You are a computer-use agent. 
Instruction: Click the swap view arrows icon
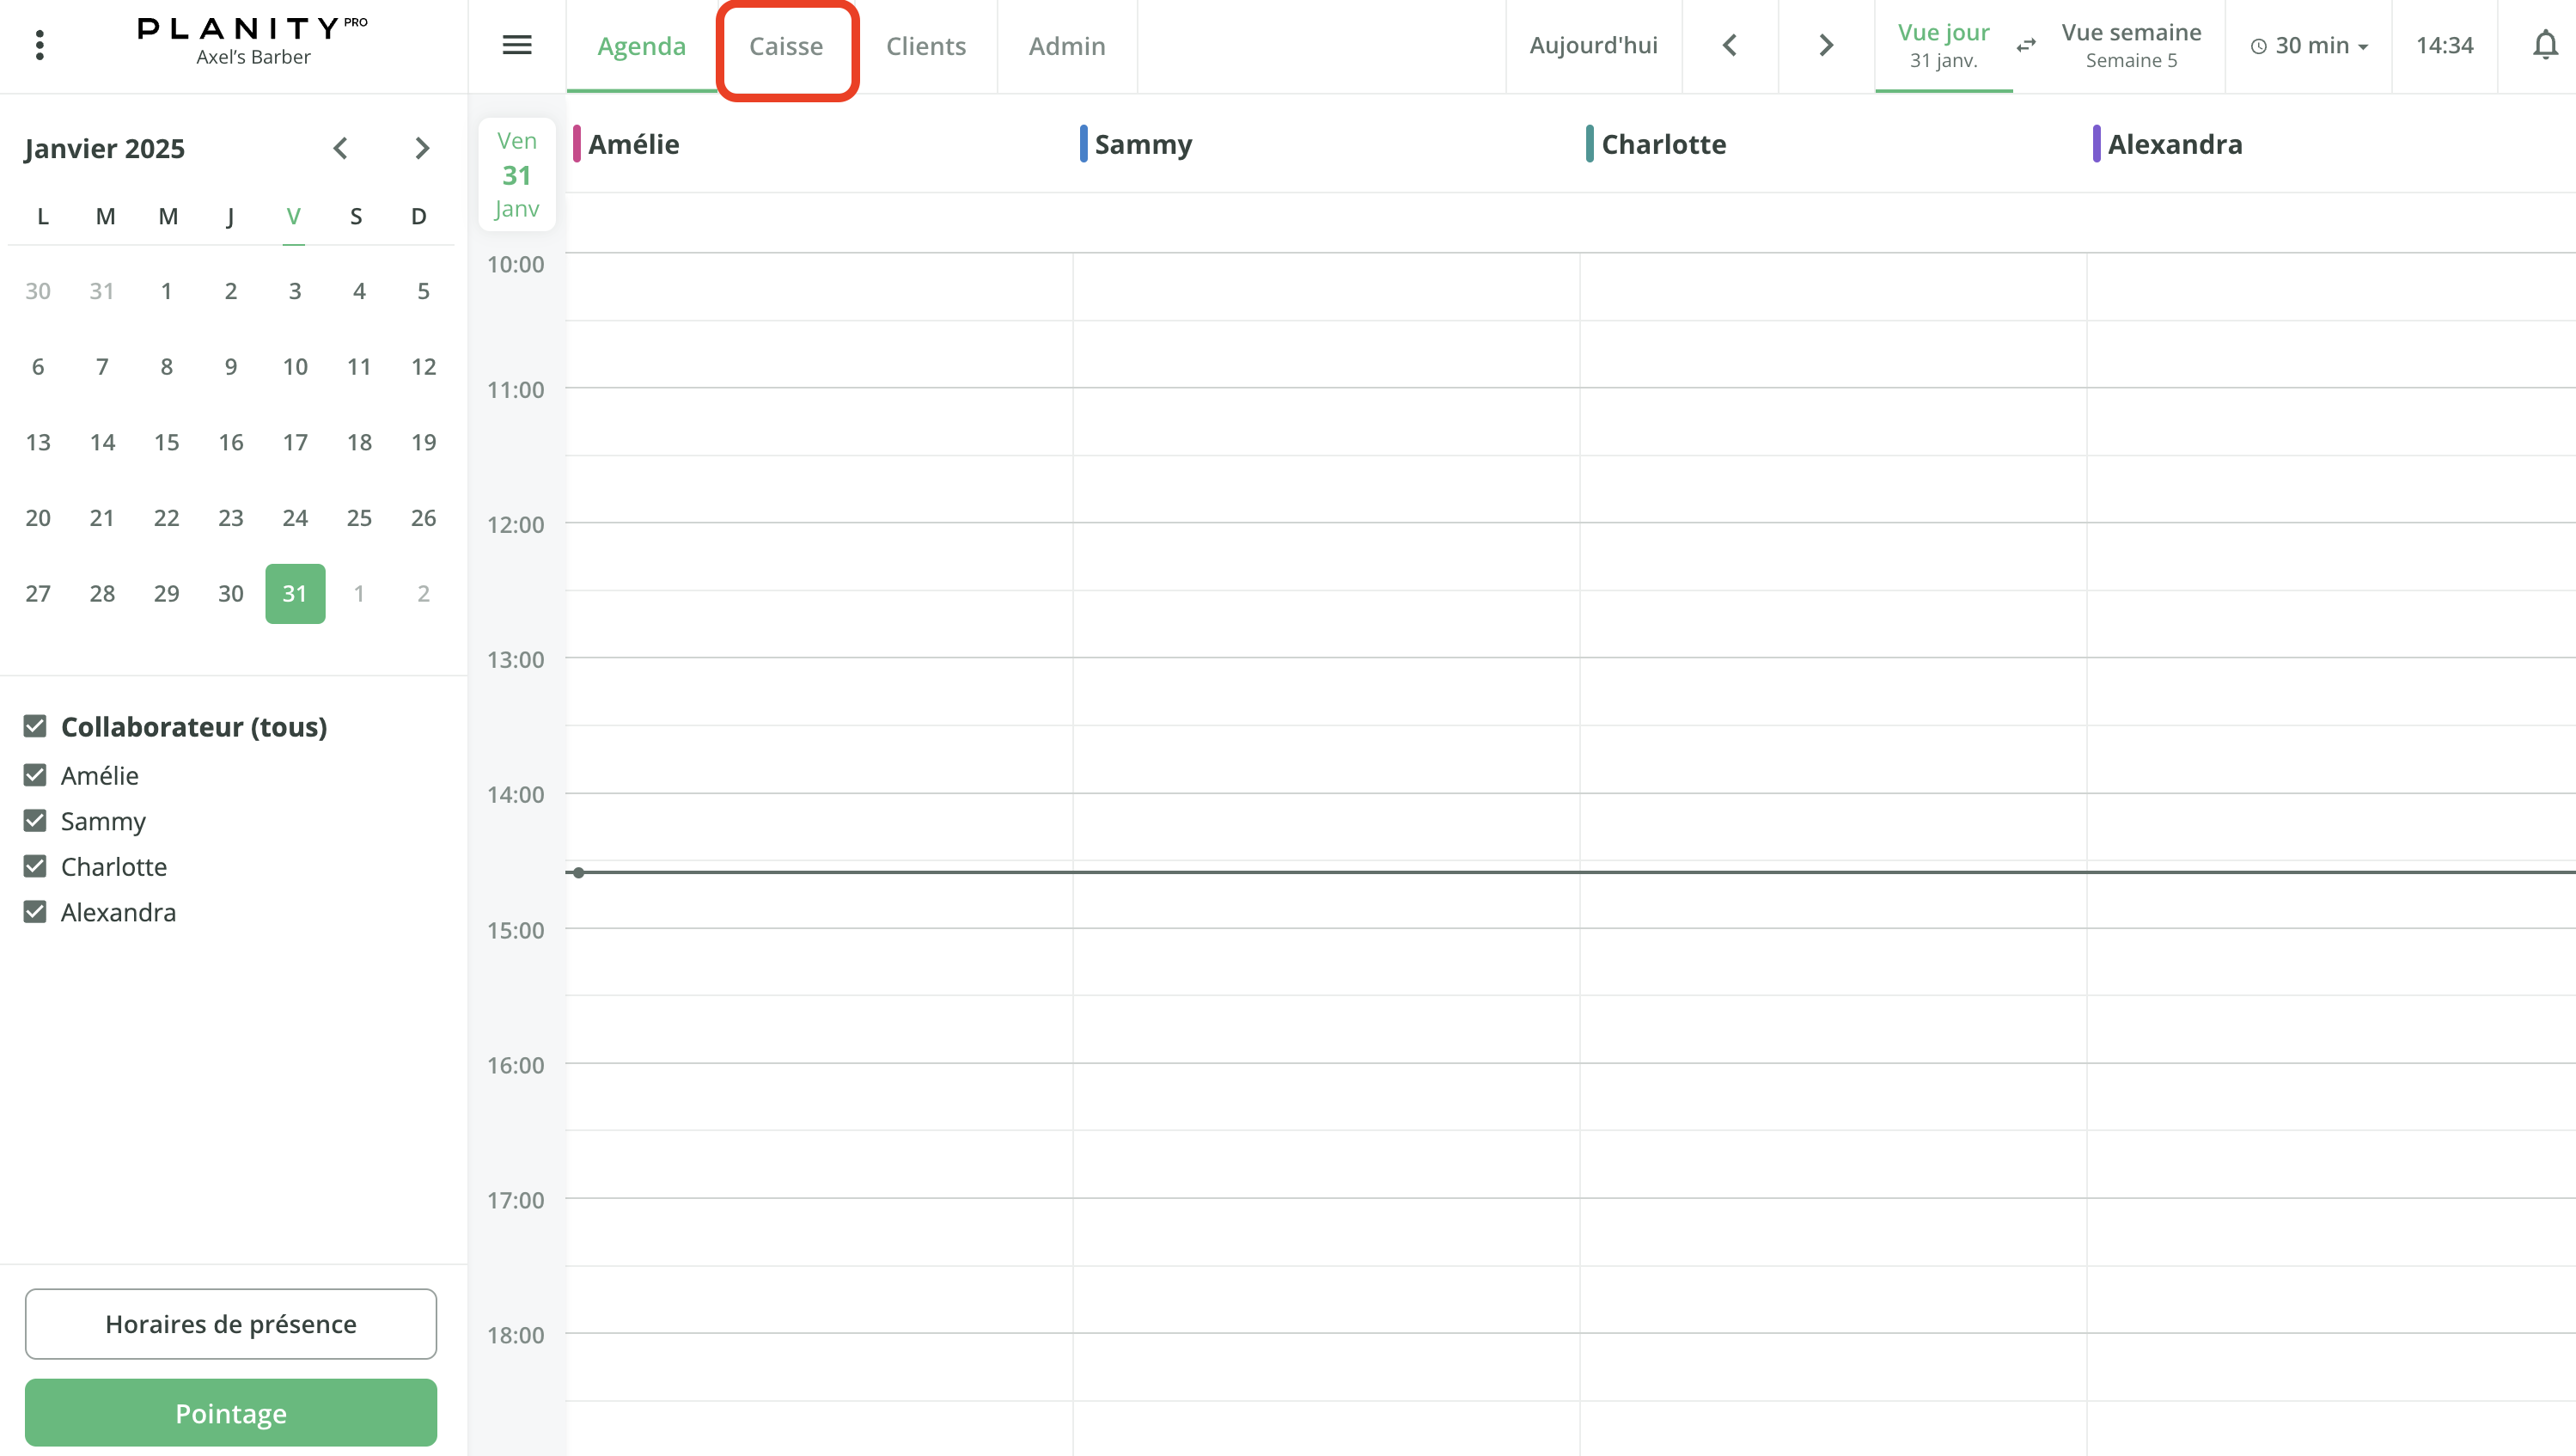point(2026,45)
